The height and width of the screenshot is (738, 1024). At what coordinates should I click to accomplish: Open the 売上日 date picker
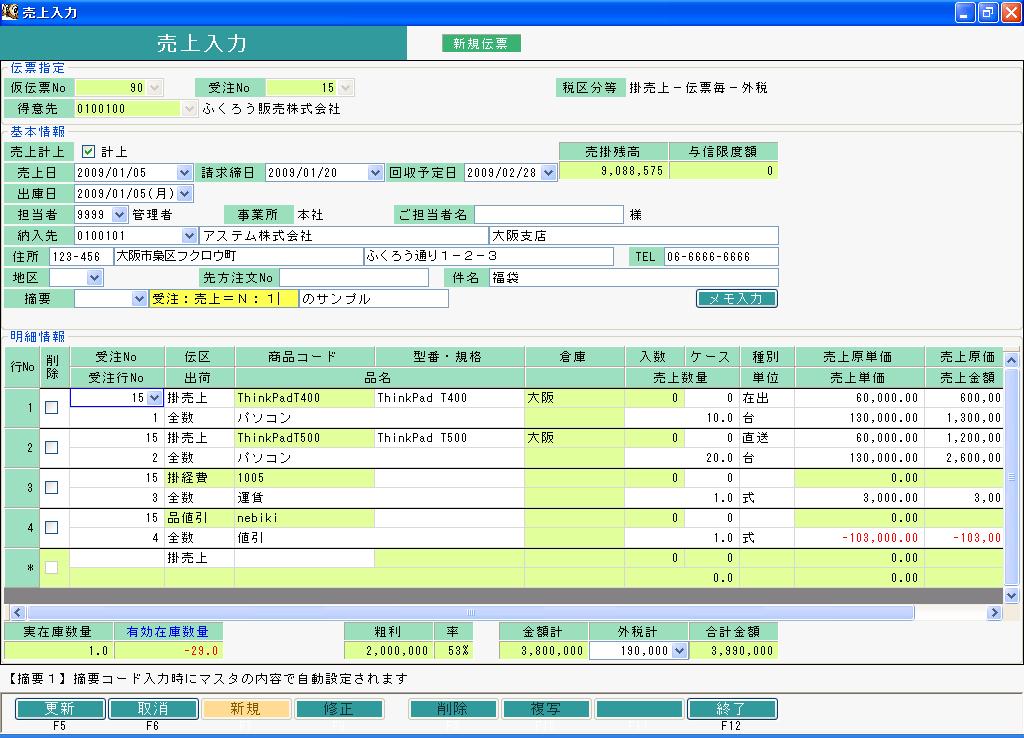click(184, 172)
